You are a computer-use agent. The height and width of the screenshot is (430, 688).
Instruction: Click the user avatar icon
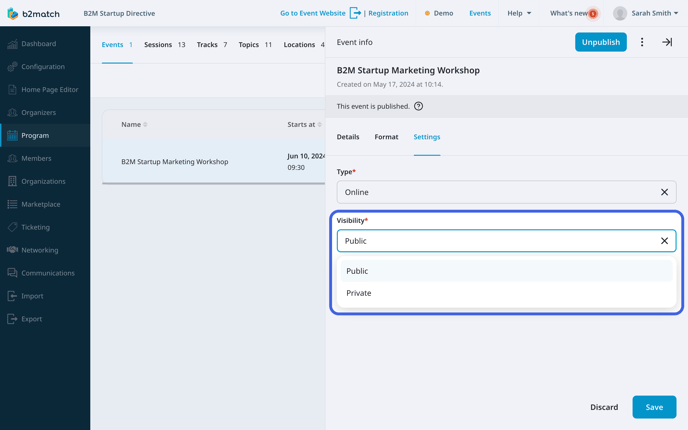coord(620,14)
